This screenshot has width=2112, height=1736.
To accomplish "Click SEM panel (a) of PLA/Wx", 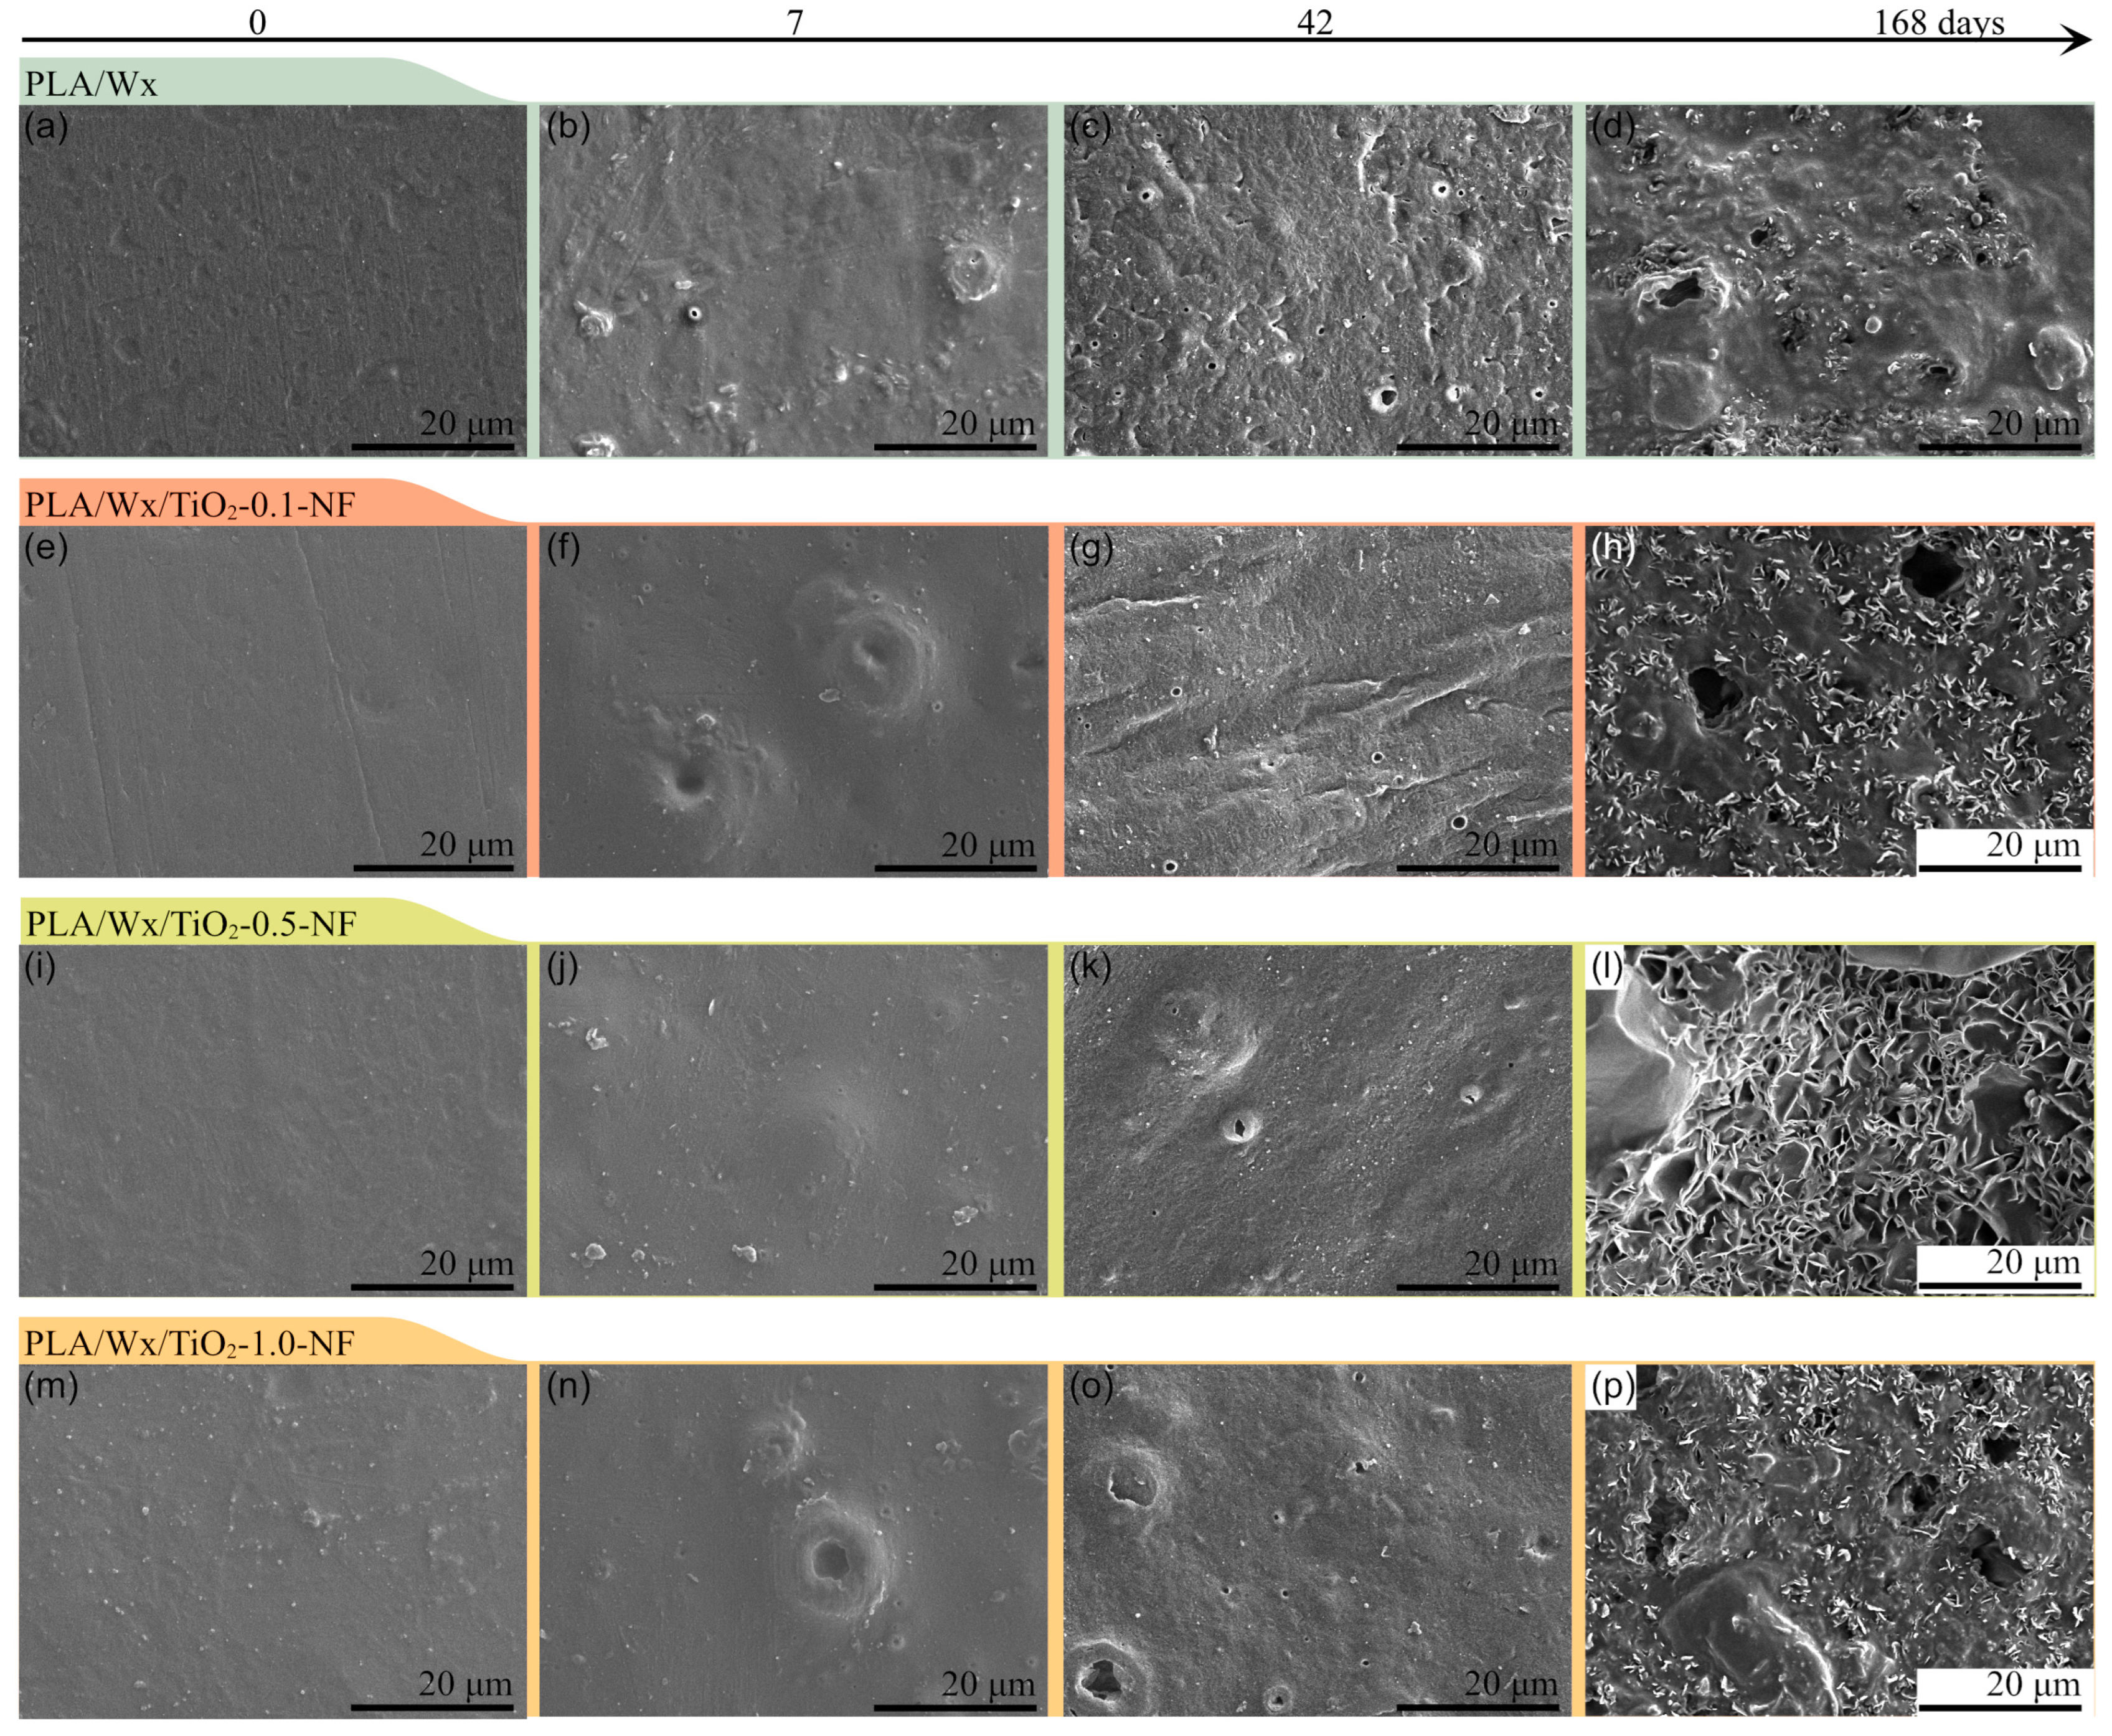I will 272,280.
